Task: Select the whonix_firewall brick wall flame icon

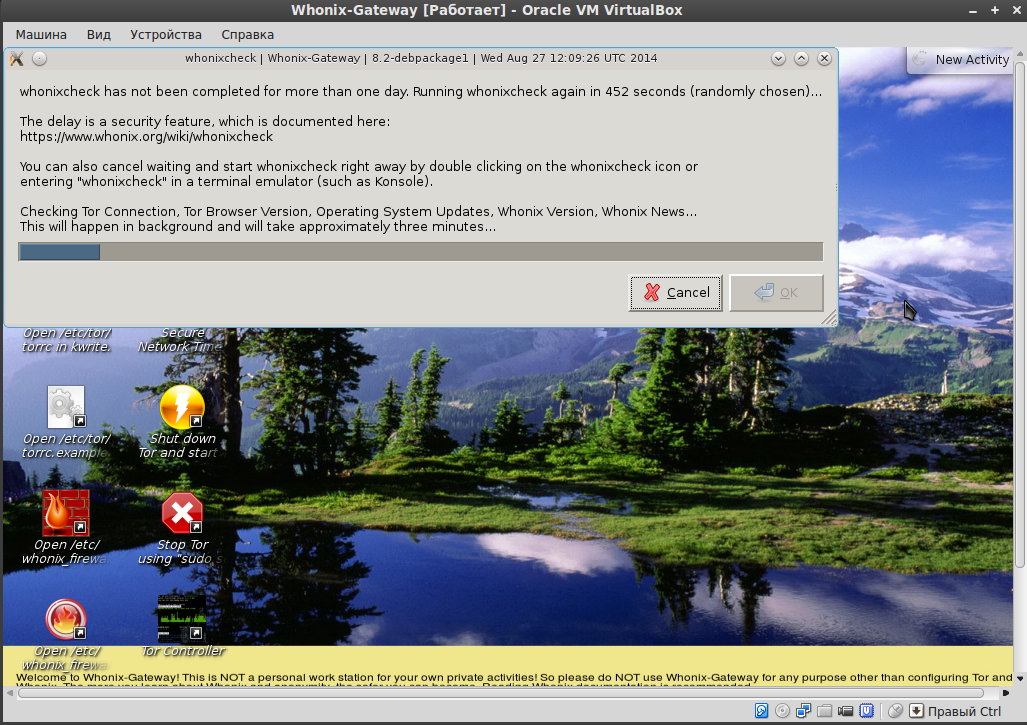Action: (x=65, y=513)
